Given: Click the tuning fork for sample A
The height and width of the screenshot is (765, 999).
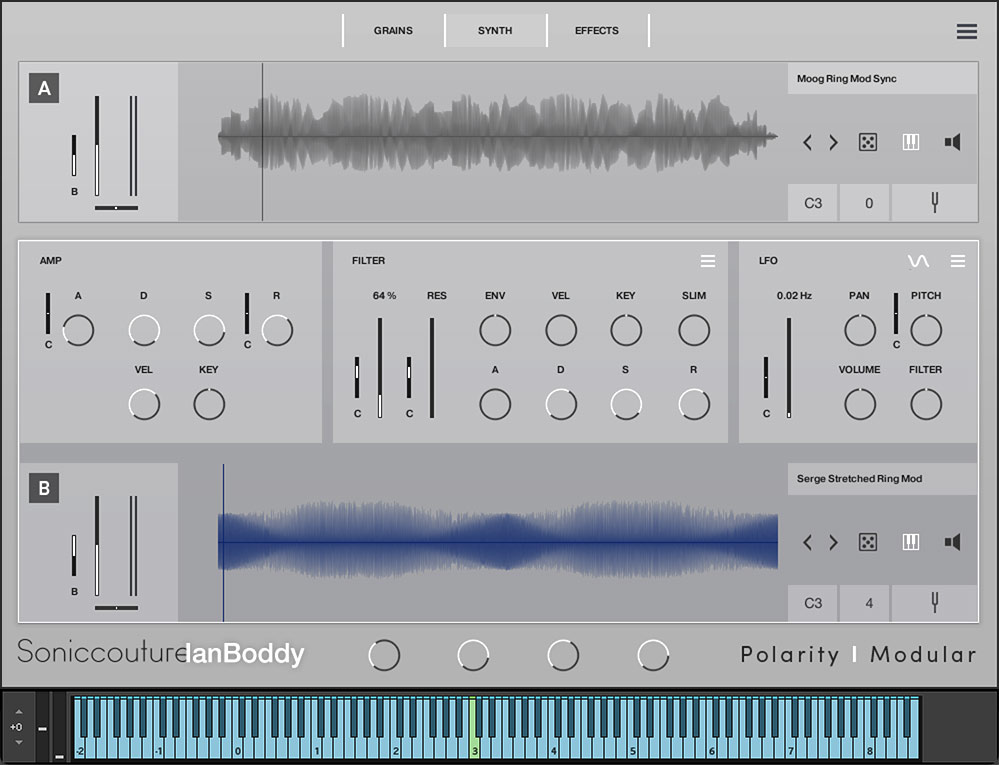Looking at the screenshot, I should 933,202.
